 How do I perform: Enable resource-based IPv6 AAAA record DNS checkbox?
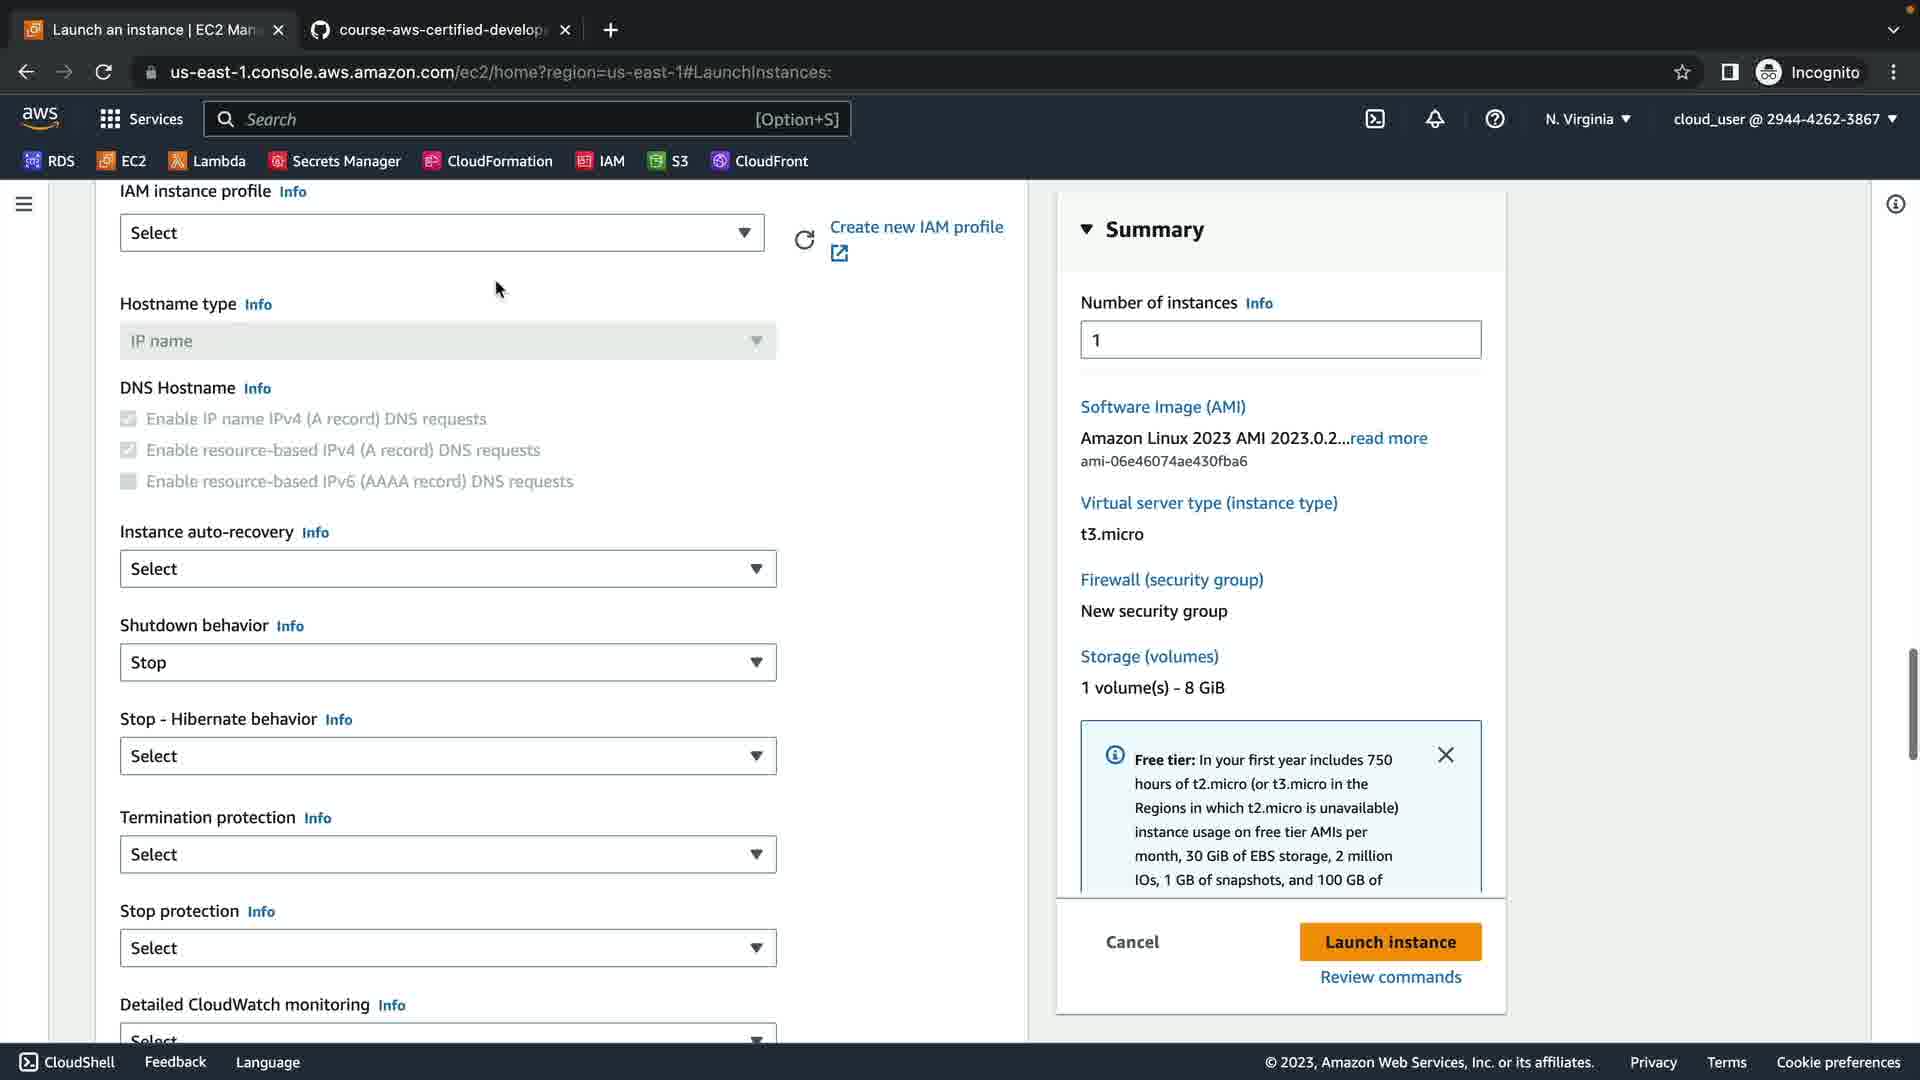[x=128, y=482]
